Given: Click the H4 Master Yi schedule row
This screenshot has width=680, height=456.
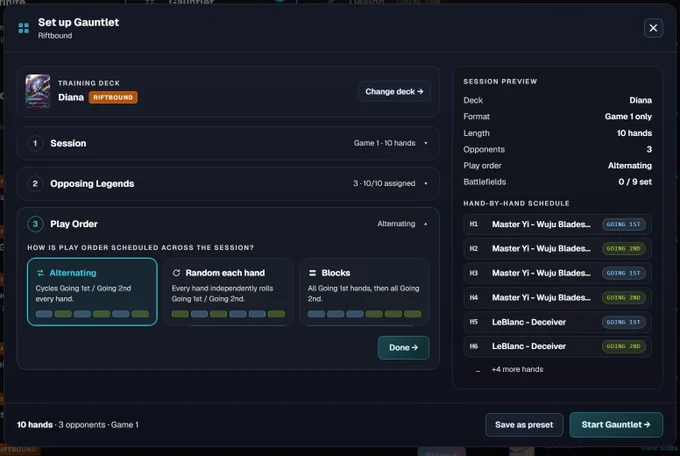Looking at the screenshot, I should [x=557, y=298].
